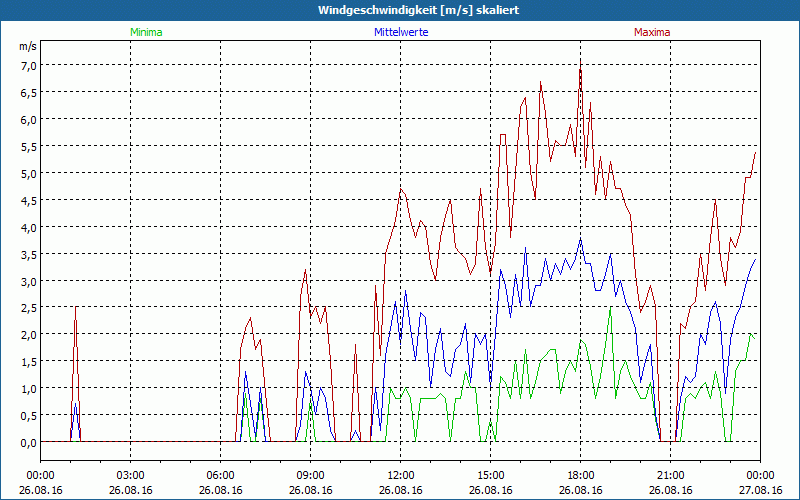This screenshot has height=500, width=800.
Task: Click the 27.08.16 date label
Action: [x=760, y=490]
